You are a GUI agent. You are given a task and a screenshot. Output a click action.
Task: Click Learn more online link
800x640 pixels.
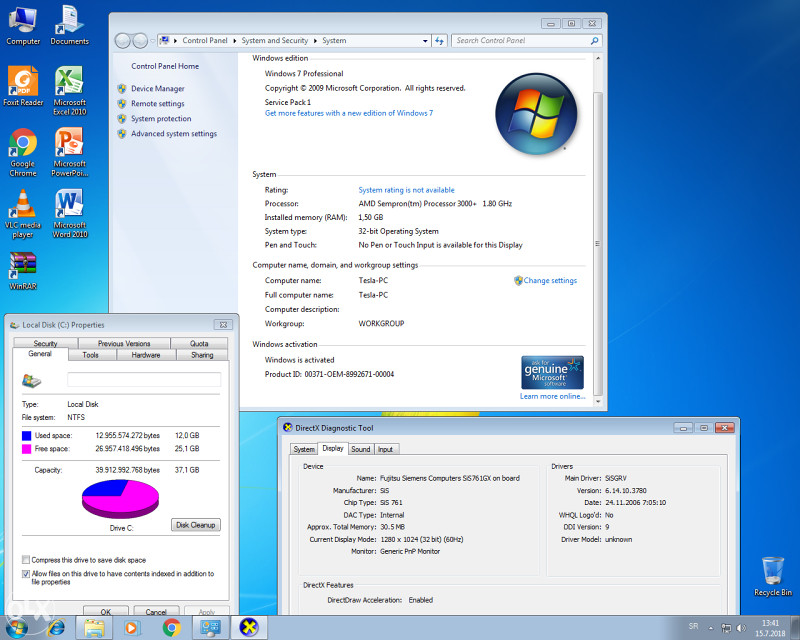click(552, 397)
